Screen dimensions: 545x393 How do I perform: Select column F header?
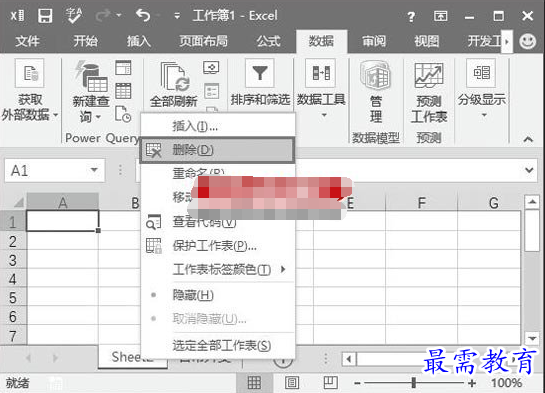point(421,202)
